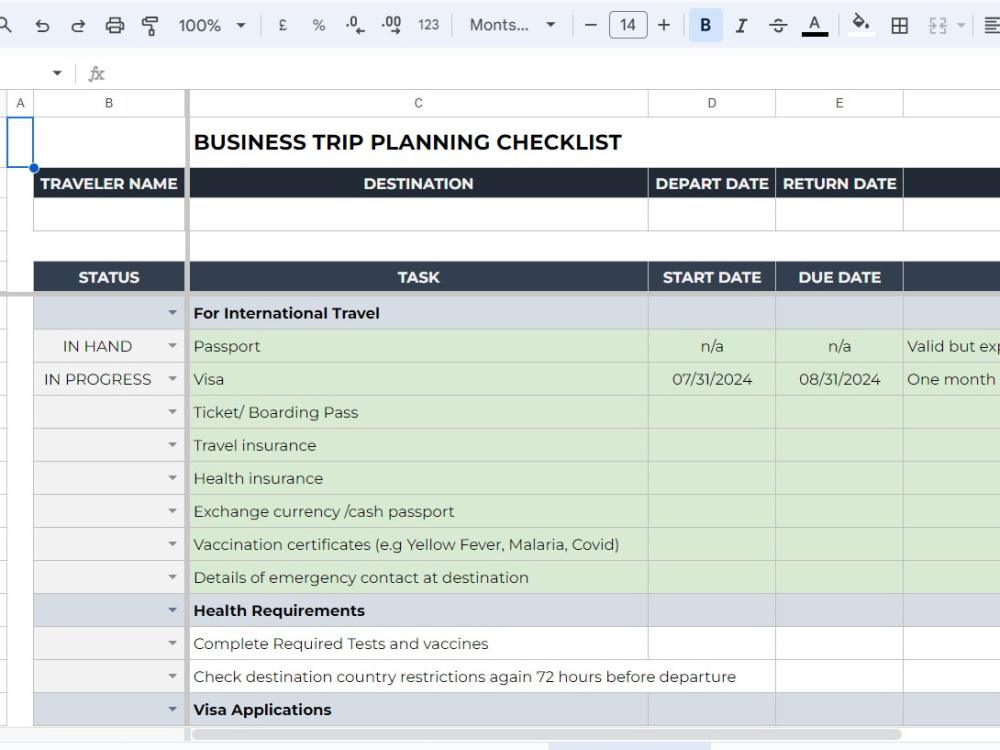Toggle Bold formatting button

click(705, 26)
